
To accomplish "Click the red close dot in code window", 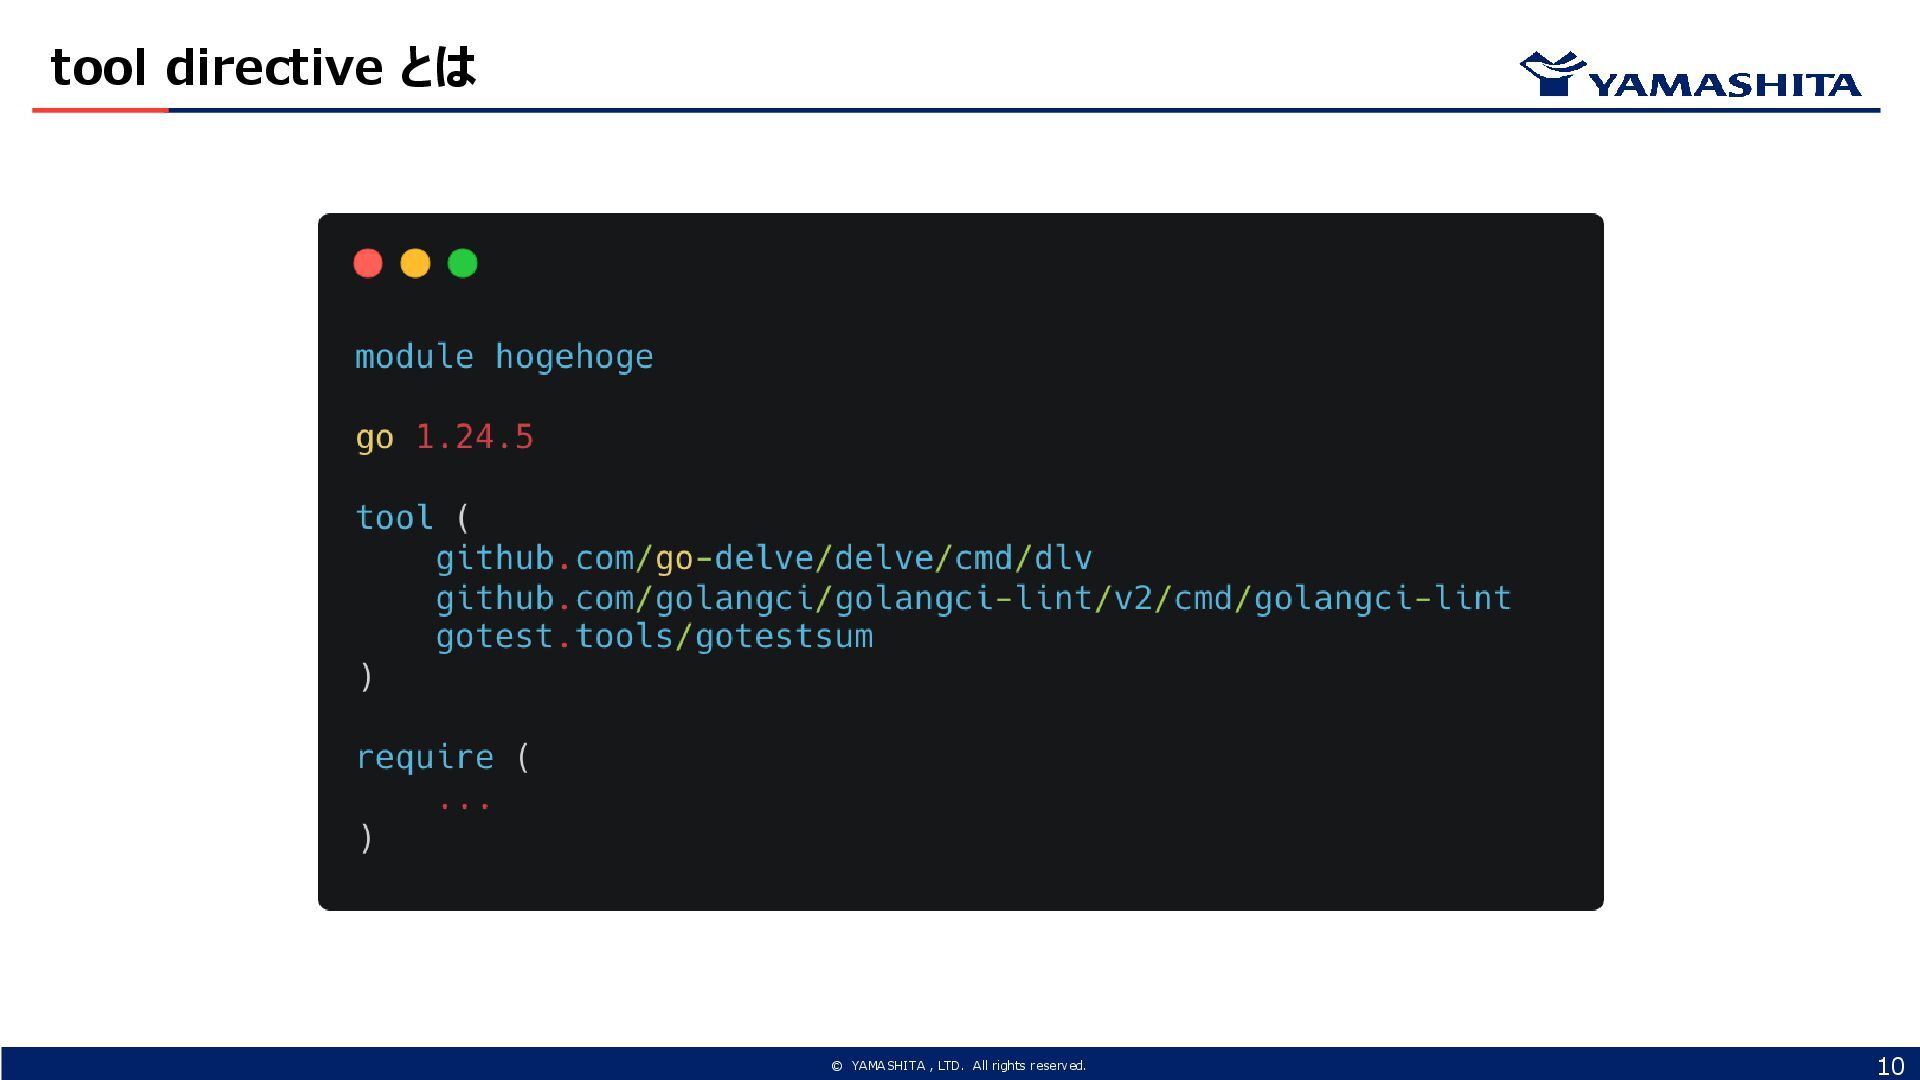I will click(x=368, y=263).
